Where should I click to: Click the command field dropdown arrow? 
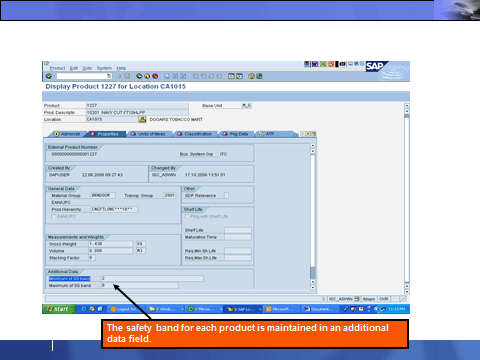click(109, 76)
